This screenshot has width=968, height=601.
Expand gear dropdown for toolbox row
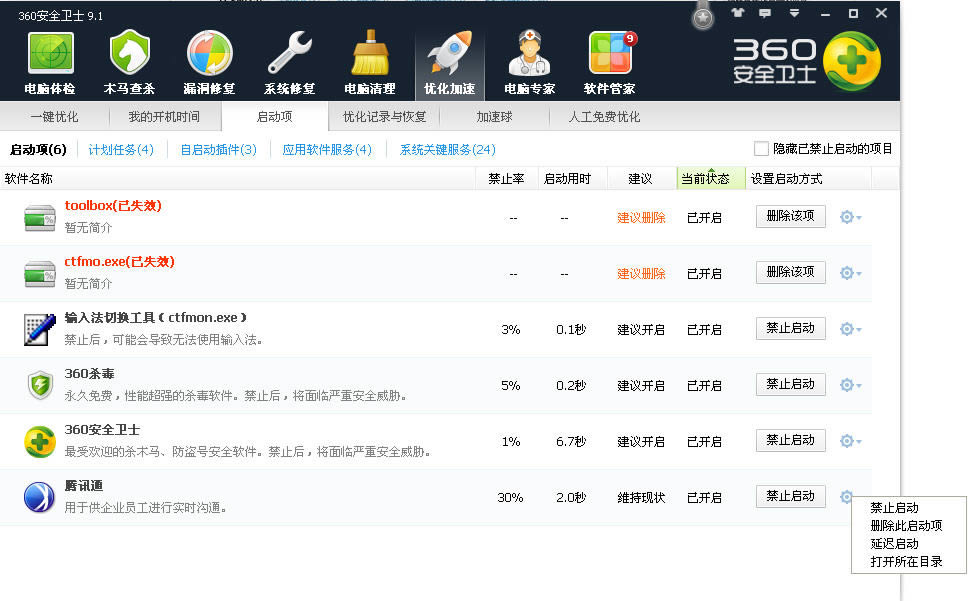pos(850,217)
